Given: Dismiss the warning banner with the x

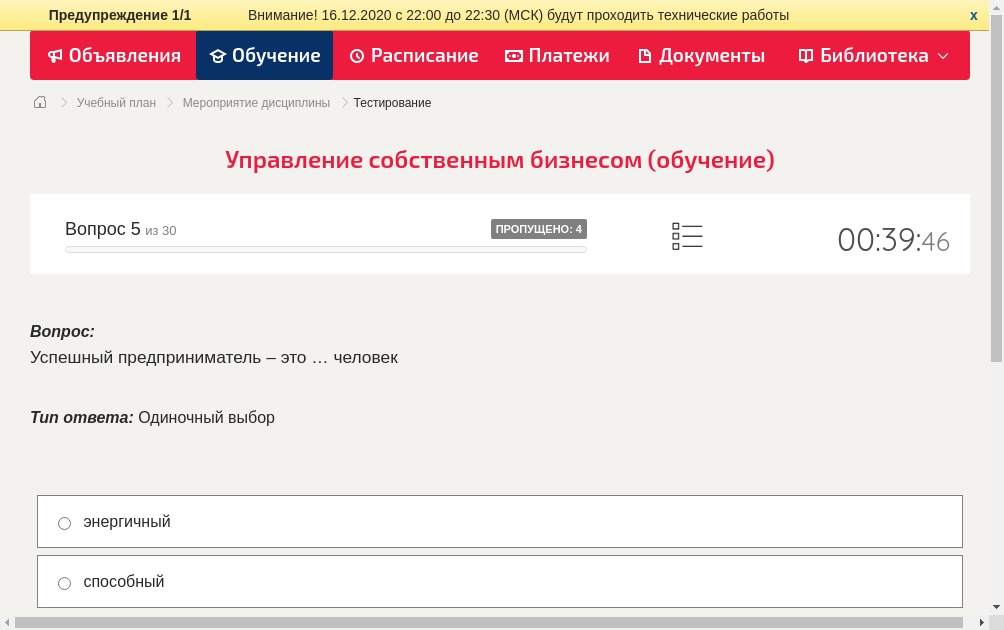Looking at the screenshot, I should point(973,15).
